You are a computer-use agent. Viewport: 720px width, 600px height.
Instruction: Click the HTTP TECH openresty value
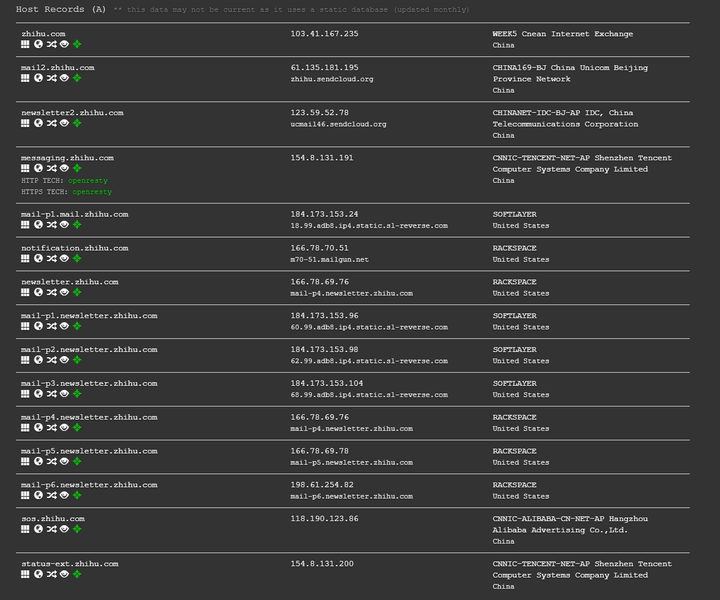[88, 180]
